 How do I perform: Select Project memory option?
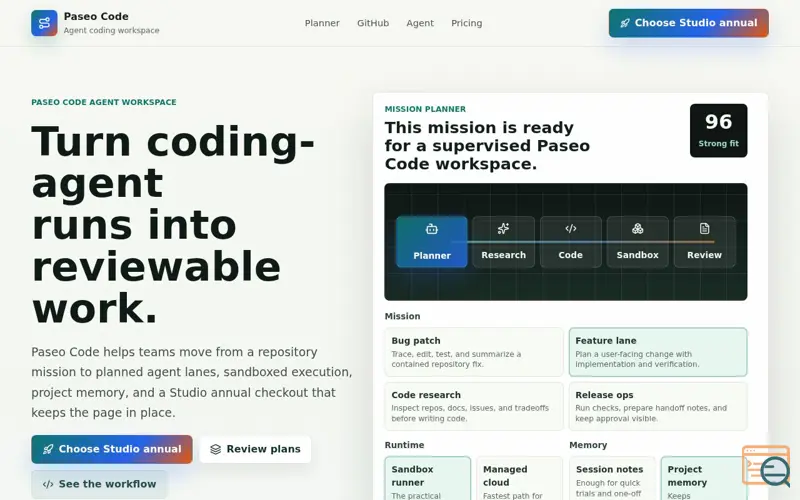pyautogui.click(x=702, y=479)
